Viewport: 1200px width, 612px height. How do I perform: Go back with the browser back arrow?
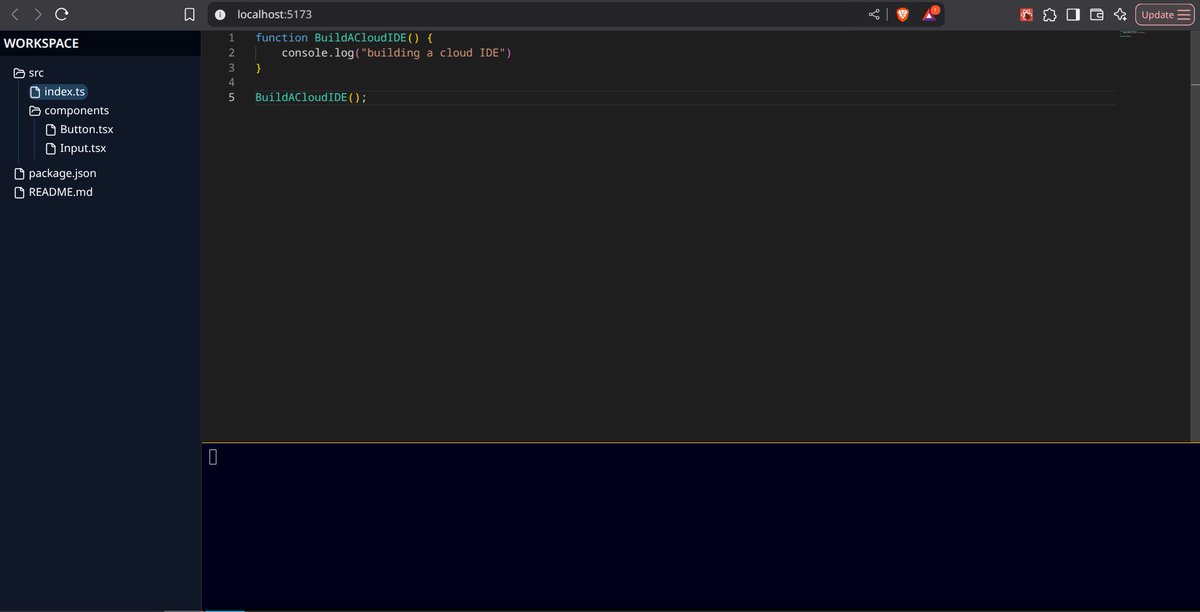coord(15,15)
